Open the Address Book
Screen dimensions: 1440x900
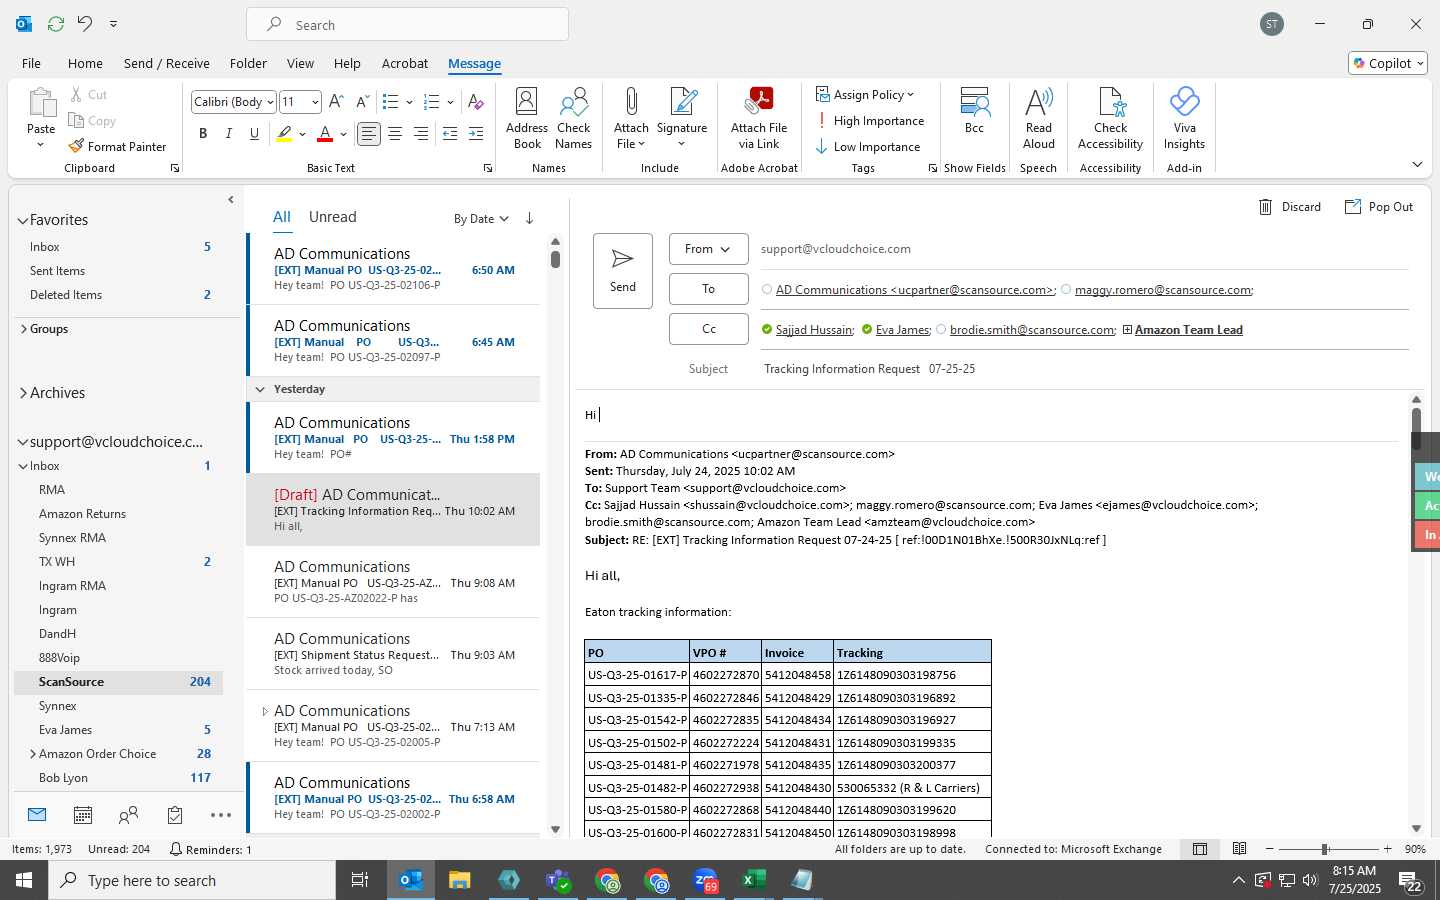pos(527,118)
